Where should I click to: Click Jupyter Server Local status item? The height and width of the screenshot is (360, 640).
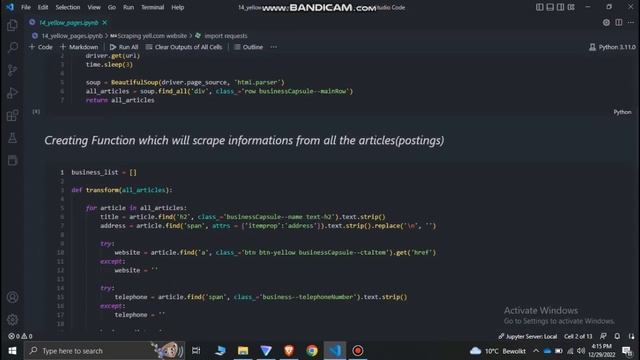pos(527,336)
